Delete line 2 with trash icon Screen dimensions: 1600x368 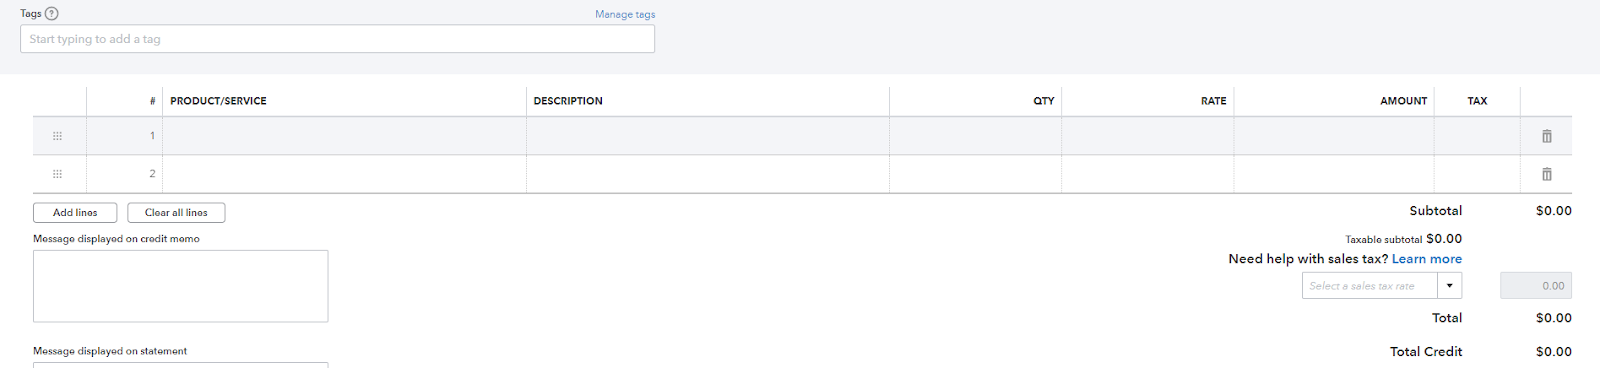tap(1546, 174)
